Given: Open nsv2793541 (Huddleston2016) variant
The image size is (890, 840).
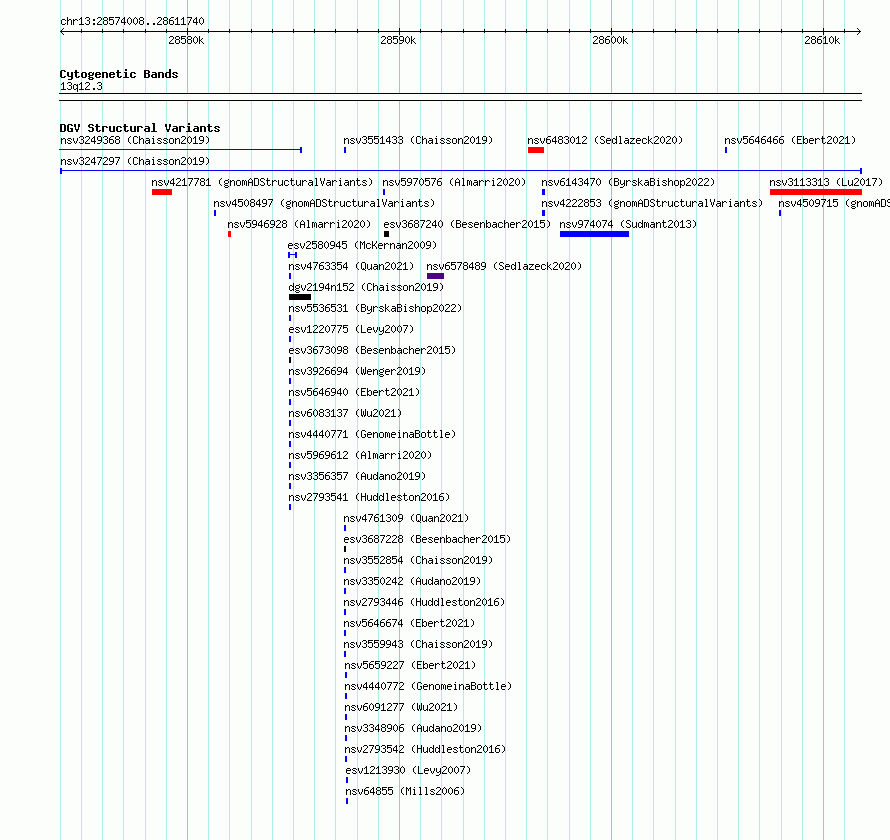Looking at the screenshot, I should pos(370,497).
